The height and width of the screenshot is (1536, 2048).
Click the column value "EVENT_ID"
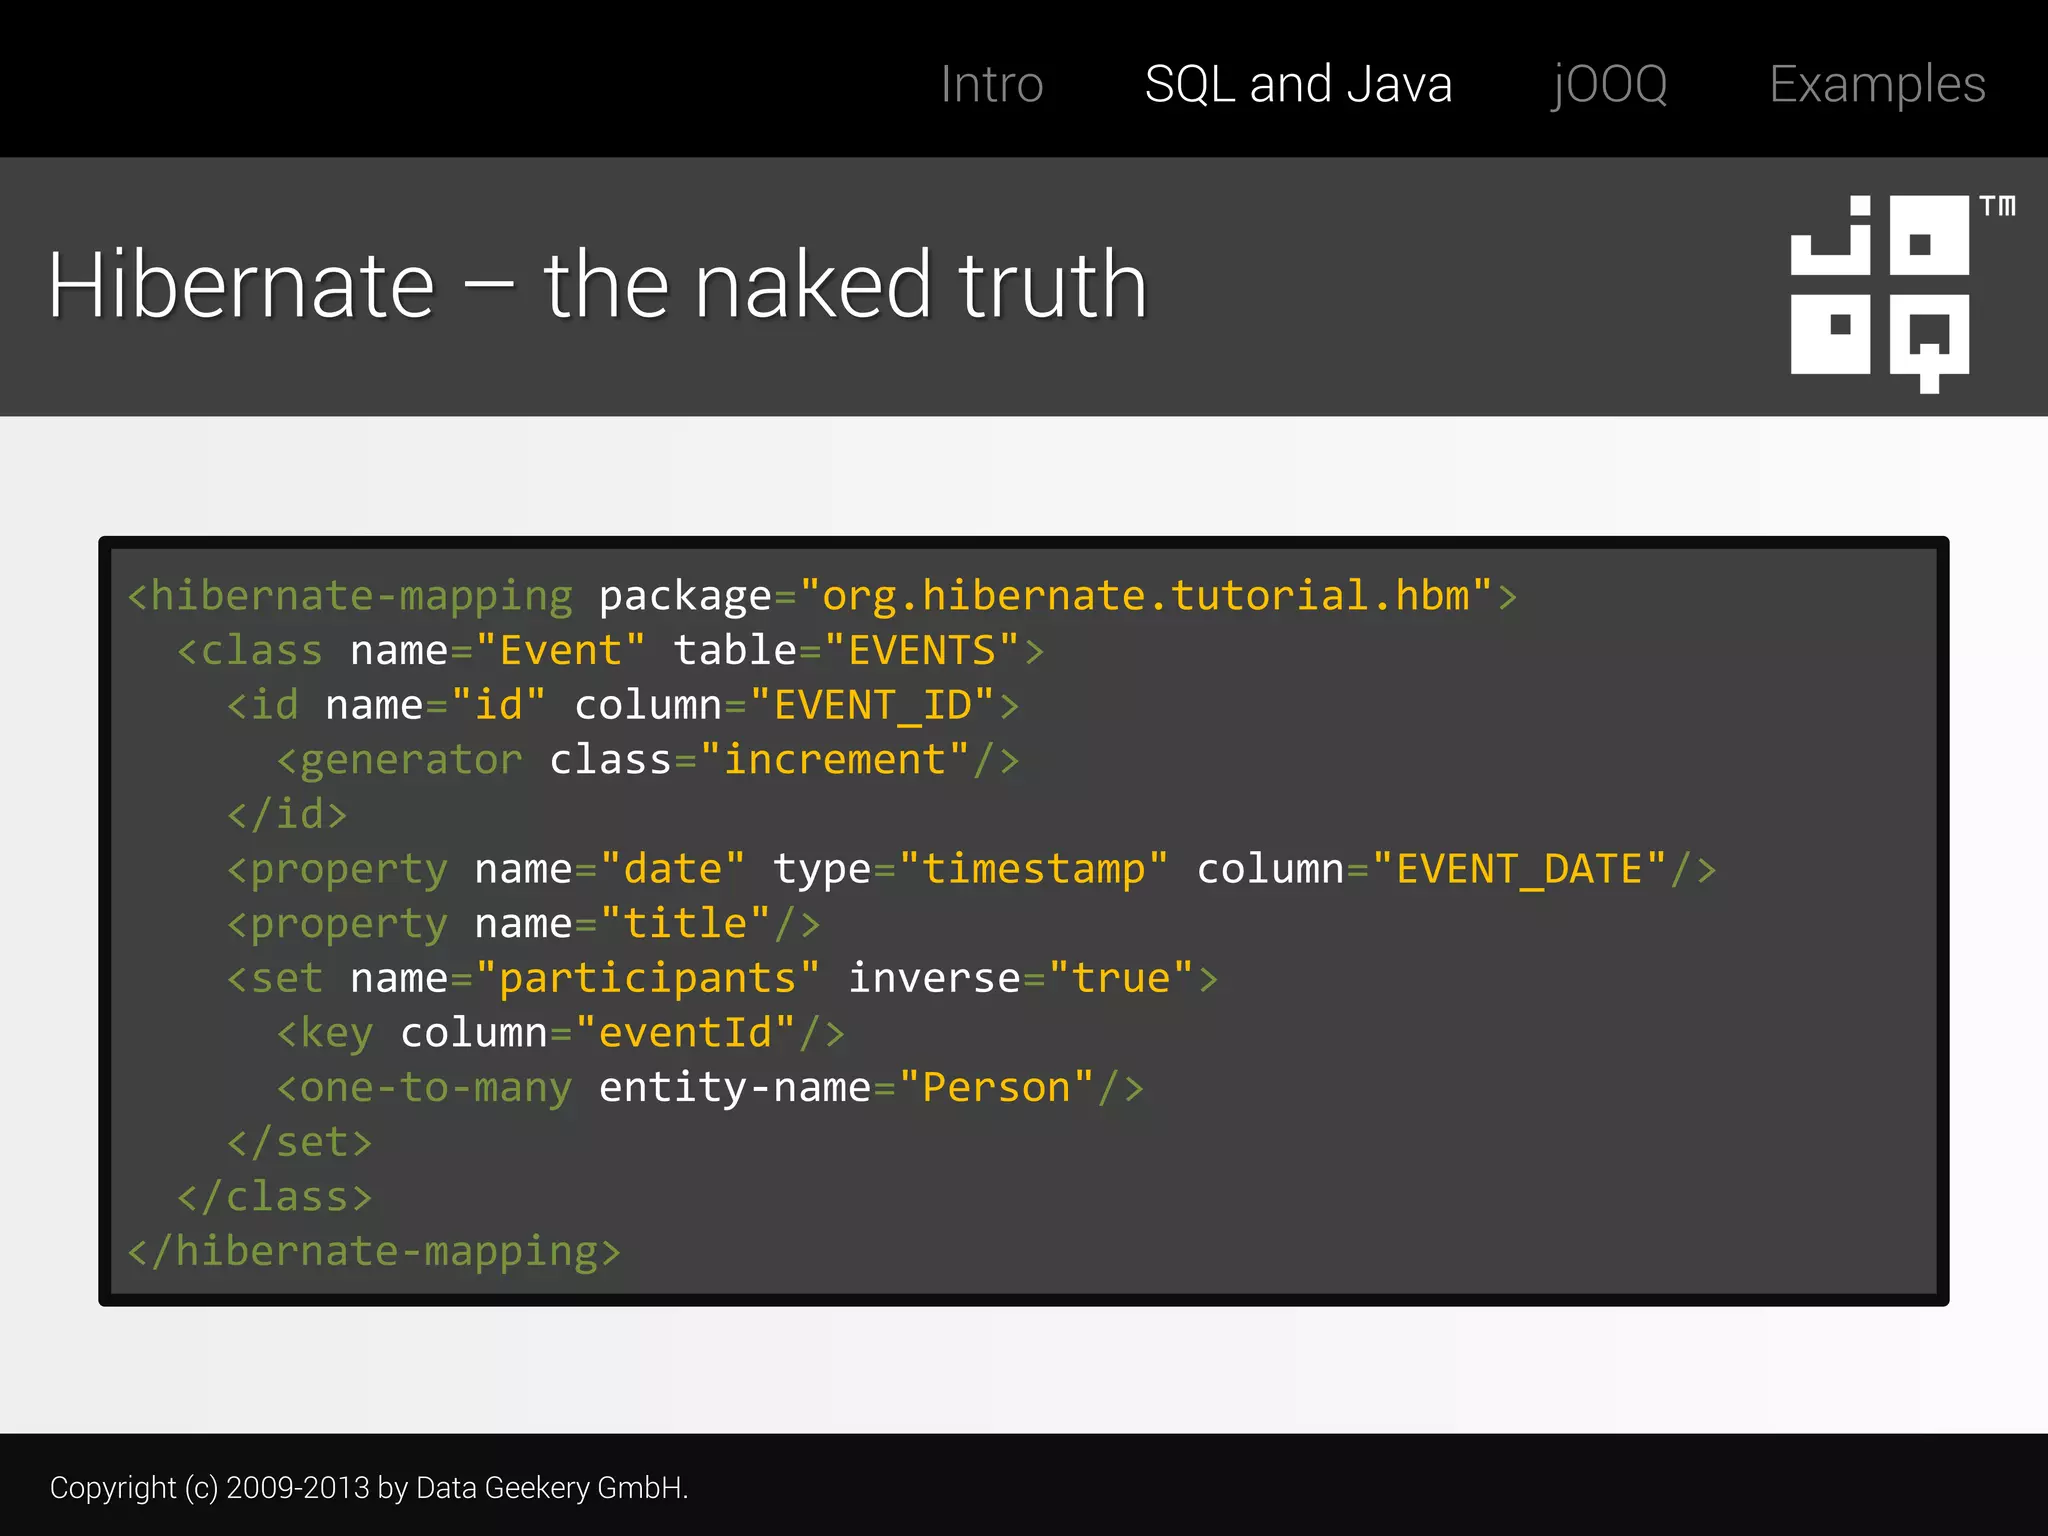871,706
